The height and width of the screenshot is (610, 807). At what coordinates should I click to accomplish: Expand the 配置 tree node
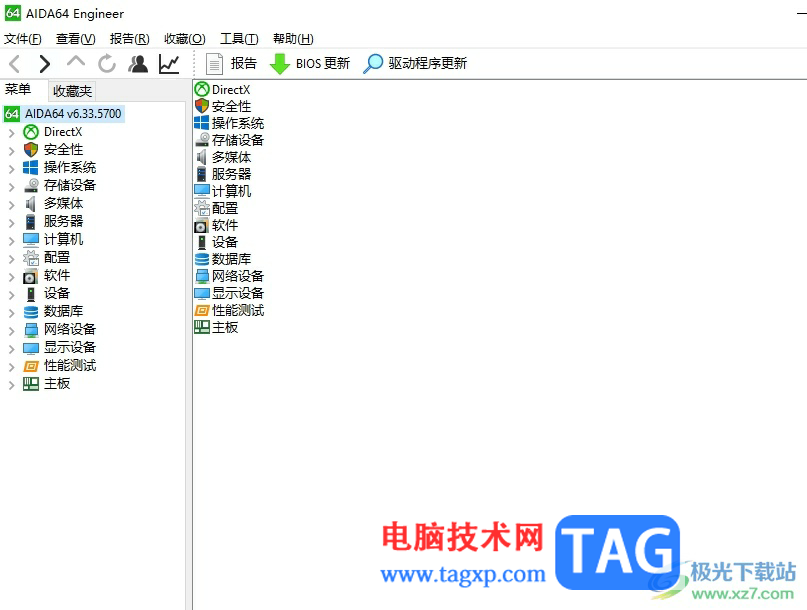click(11, 259)
